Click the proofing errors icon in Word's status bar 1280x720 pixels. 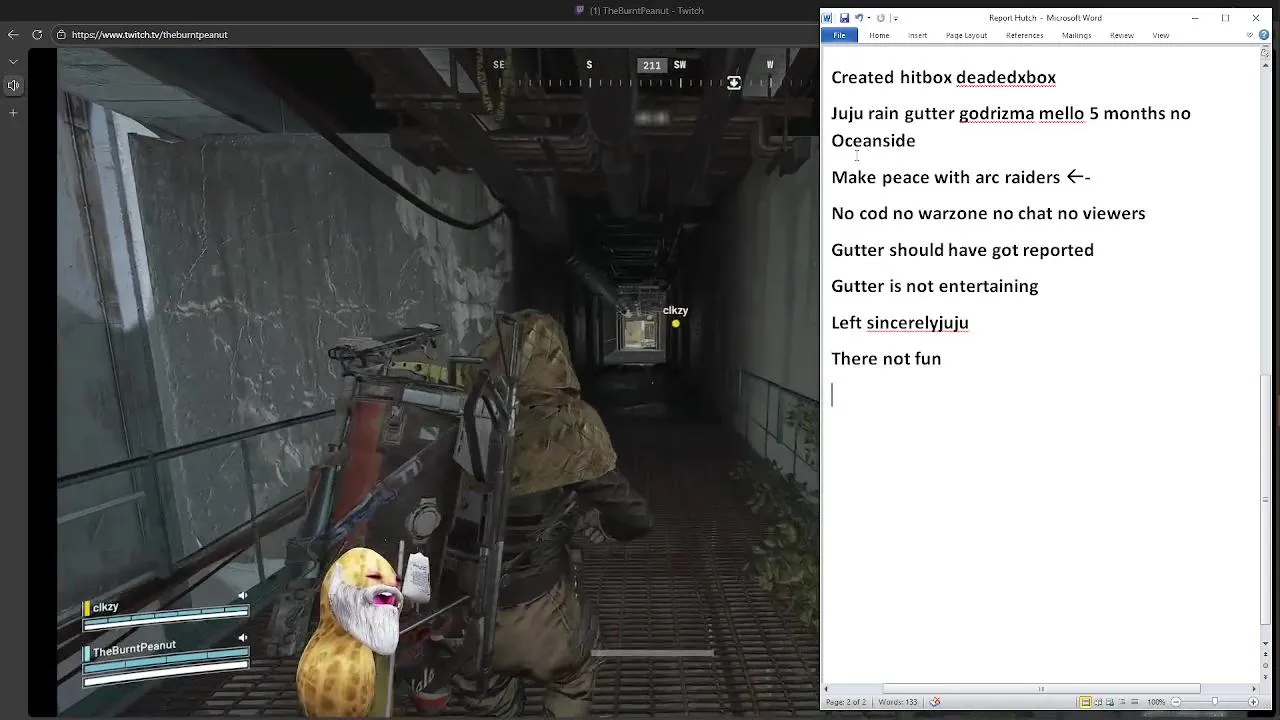coord(935,702)
